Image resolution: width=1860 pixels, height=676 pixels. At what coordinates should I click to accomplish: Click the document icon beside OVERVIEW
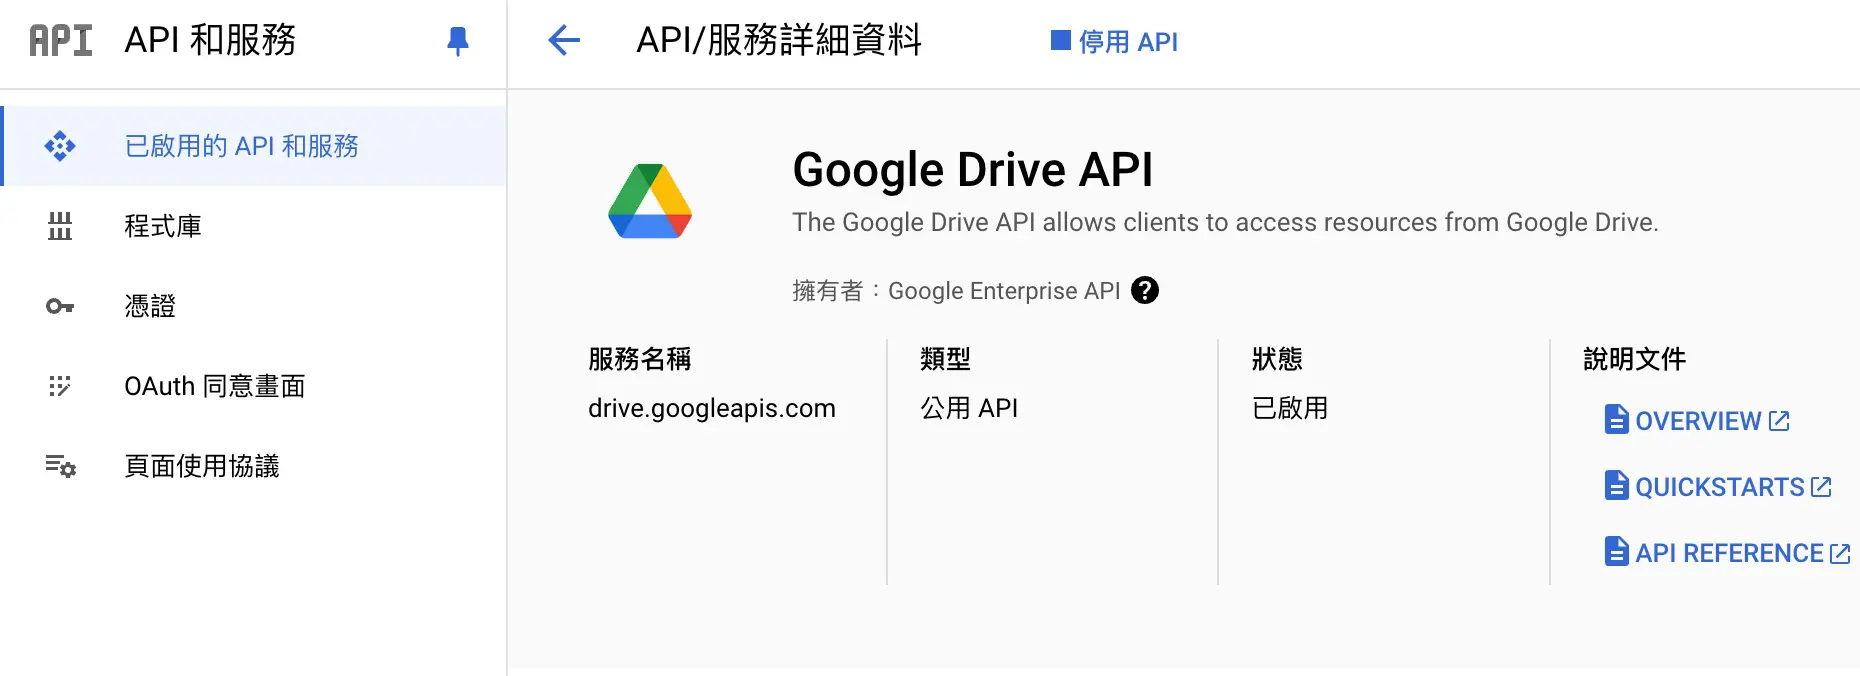(1616, 419)
